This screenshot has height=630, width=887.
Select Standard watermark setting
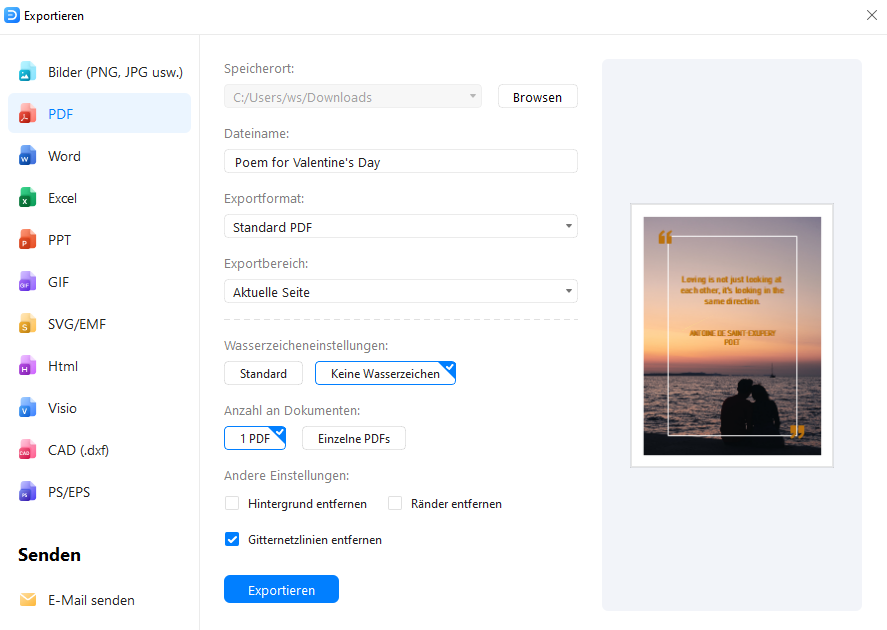tap(263, 374)
